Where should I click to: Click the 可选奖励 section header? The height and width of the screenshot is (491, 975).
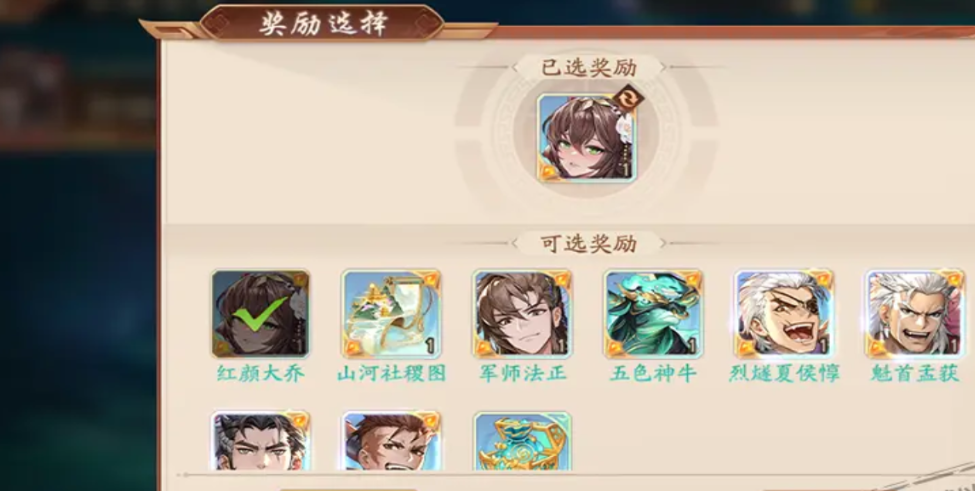588,244
